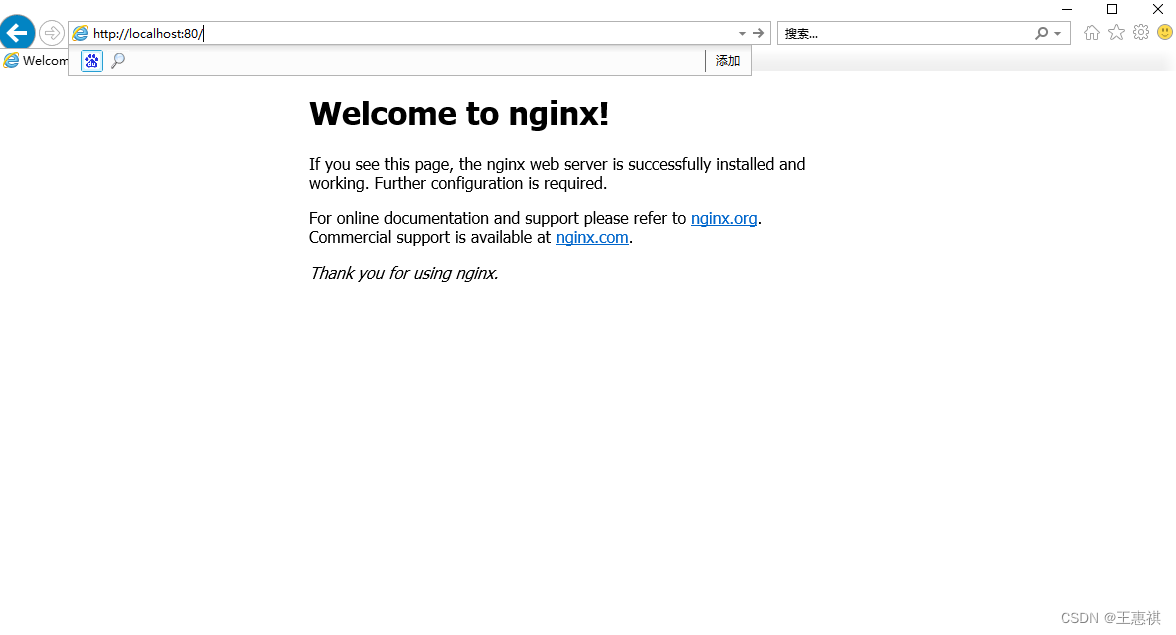Expand the search box options dropdown arrow
The image size is (1176, 635).
click(1055, 32)
